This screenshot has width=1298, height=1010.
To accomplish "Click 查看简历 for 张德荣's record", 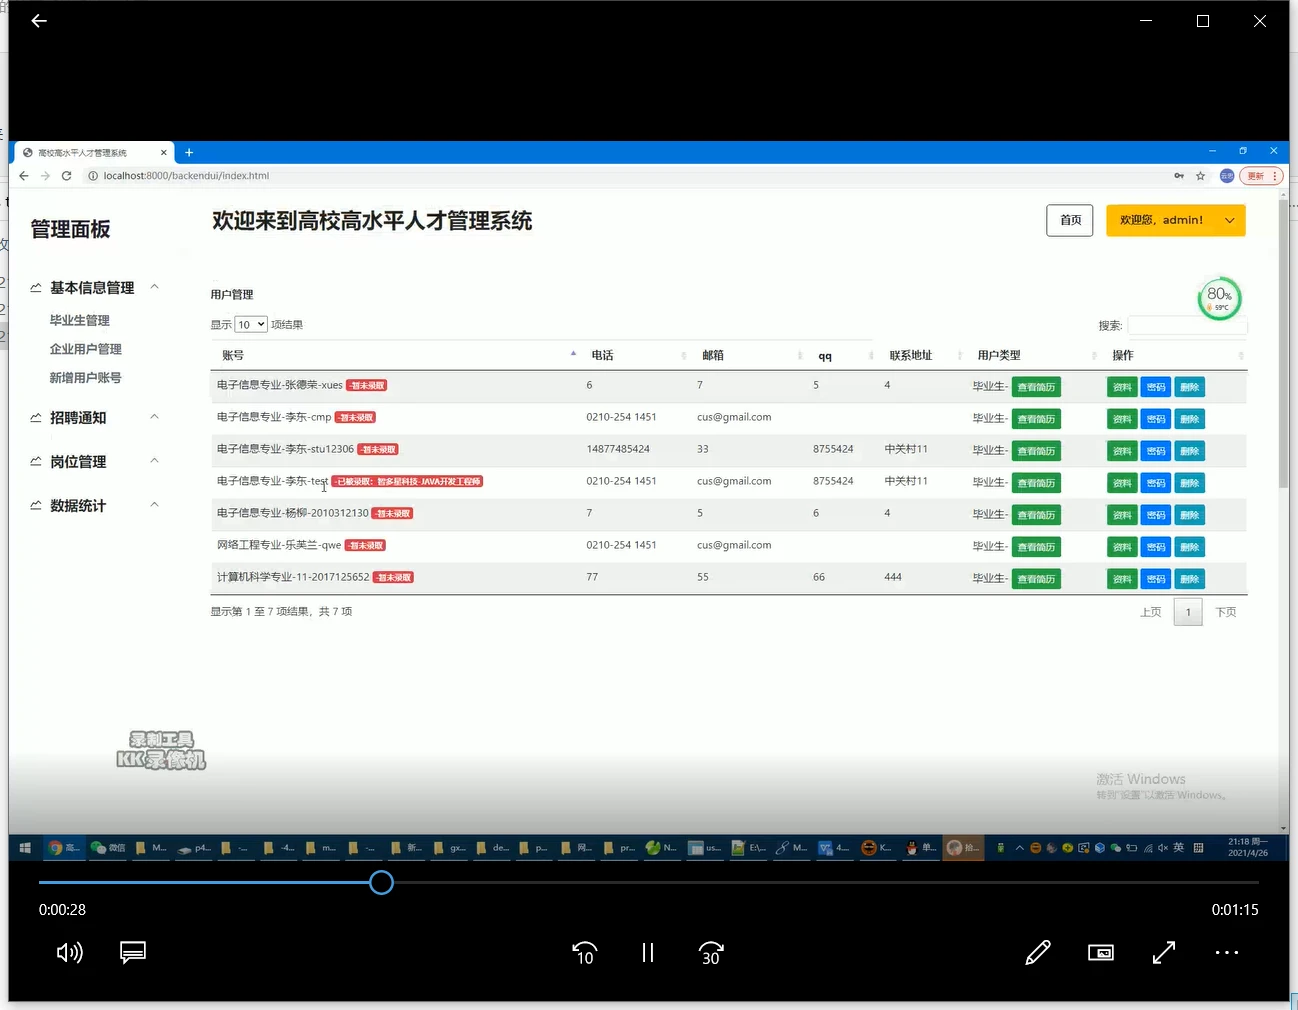I will click(x=1036, y=386).
